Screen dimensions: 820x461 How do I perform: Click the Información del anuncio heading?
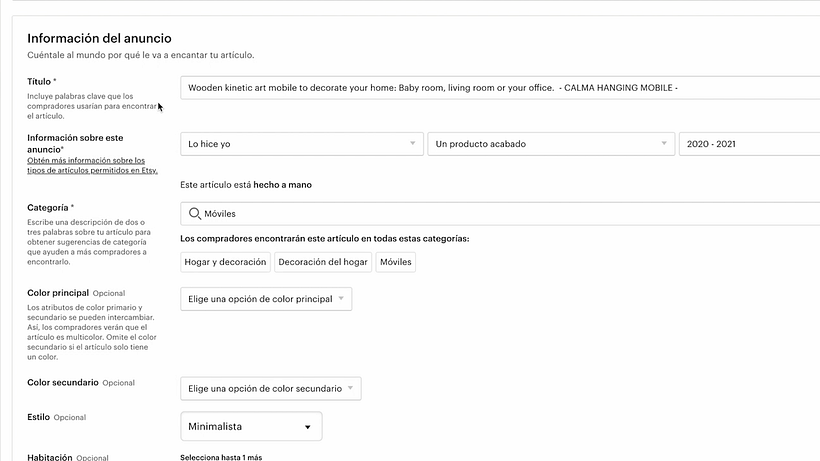point(99,38)
